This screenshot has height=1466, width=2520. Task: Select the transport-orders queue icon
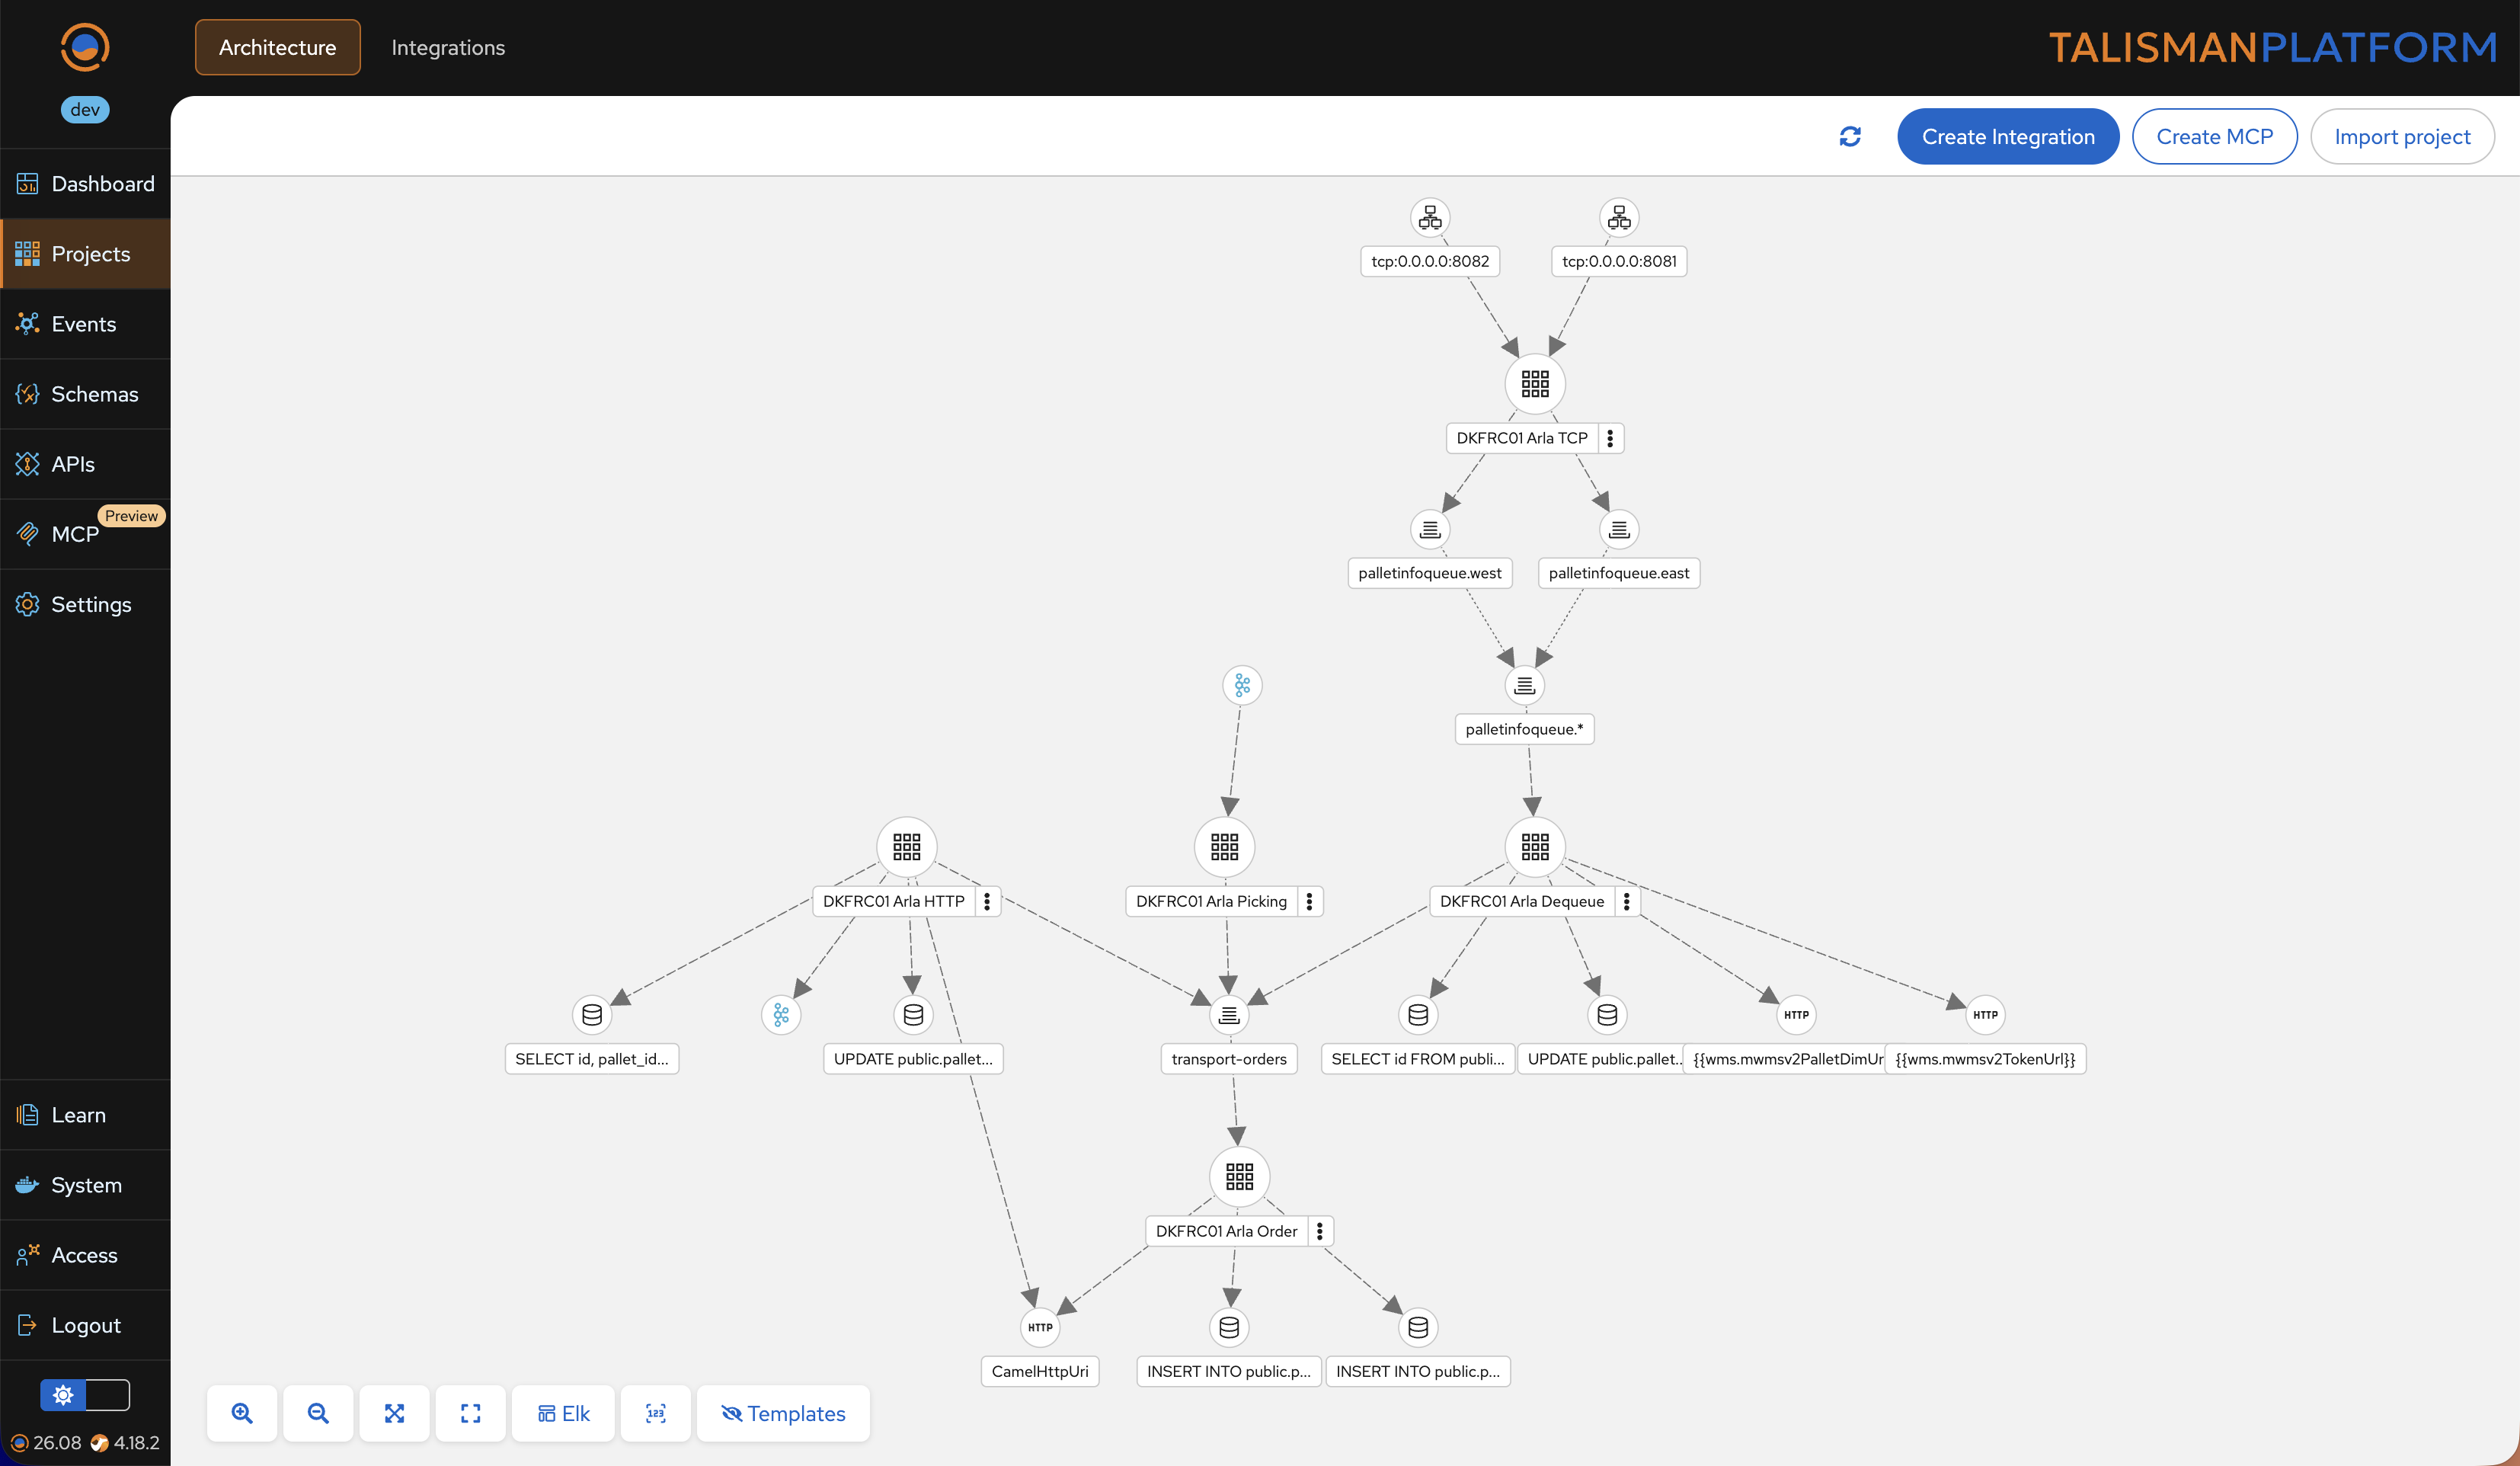pos(1229,1015)
